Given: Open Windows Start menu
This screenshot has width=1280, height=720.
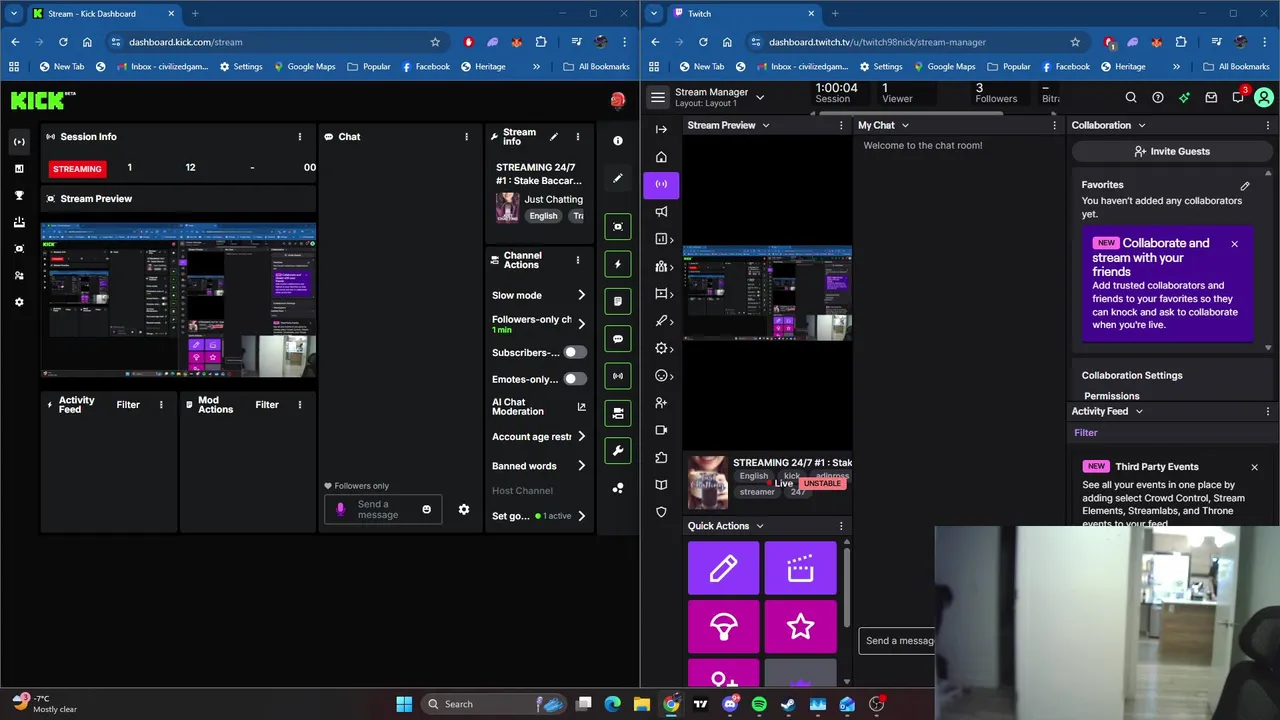Looking at the screenshot, I should (x=404, y=704).
